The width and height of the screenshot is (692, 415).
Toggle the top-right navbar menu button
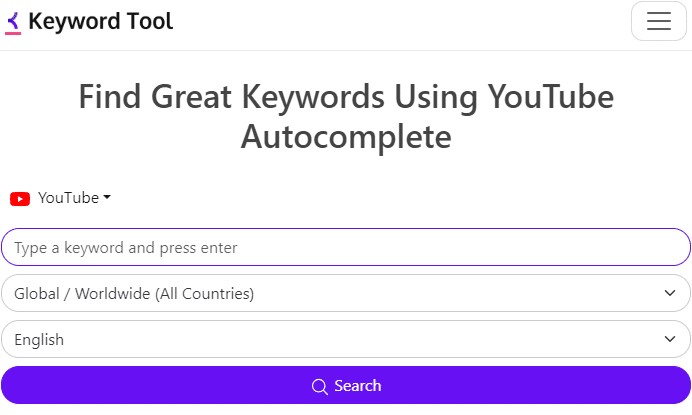[x=658, y=22]
